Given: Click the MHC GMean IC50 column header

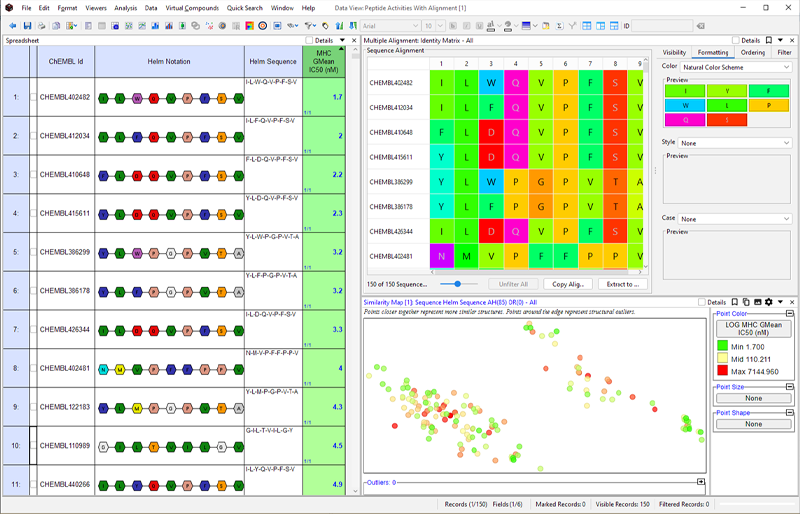Looking at the screenshot, I should (323, 61).
